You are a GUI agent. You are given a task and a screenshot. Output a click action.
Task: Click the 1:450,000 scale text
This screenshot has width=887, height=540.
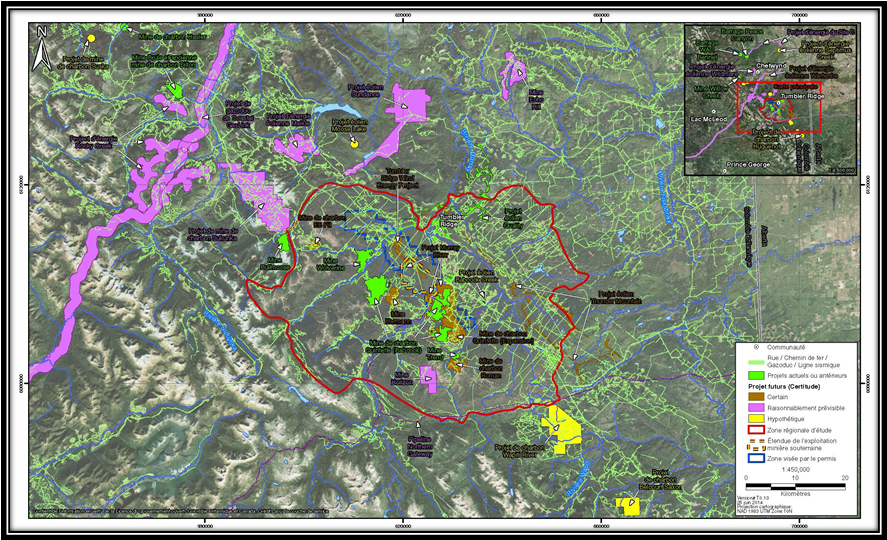point(797,469)
